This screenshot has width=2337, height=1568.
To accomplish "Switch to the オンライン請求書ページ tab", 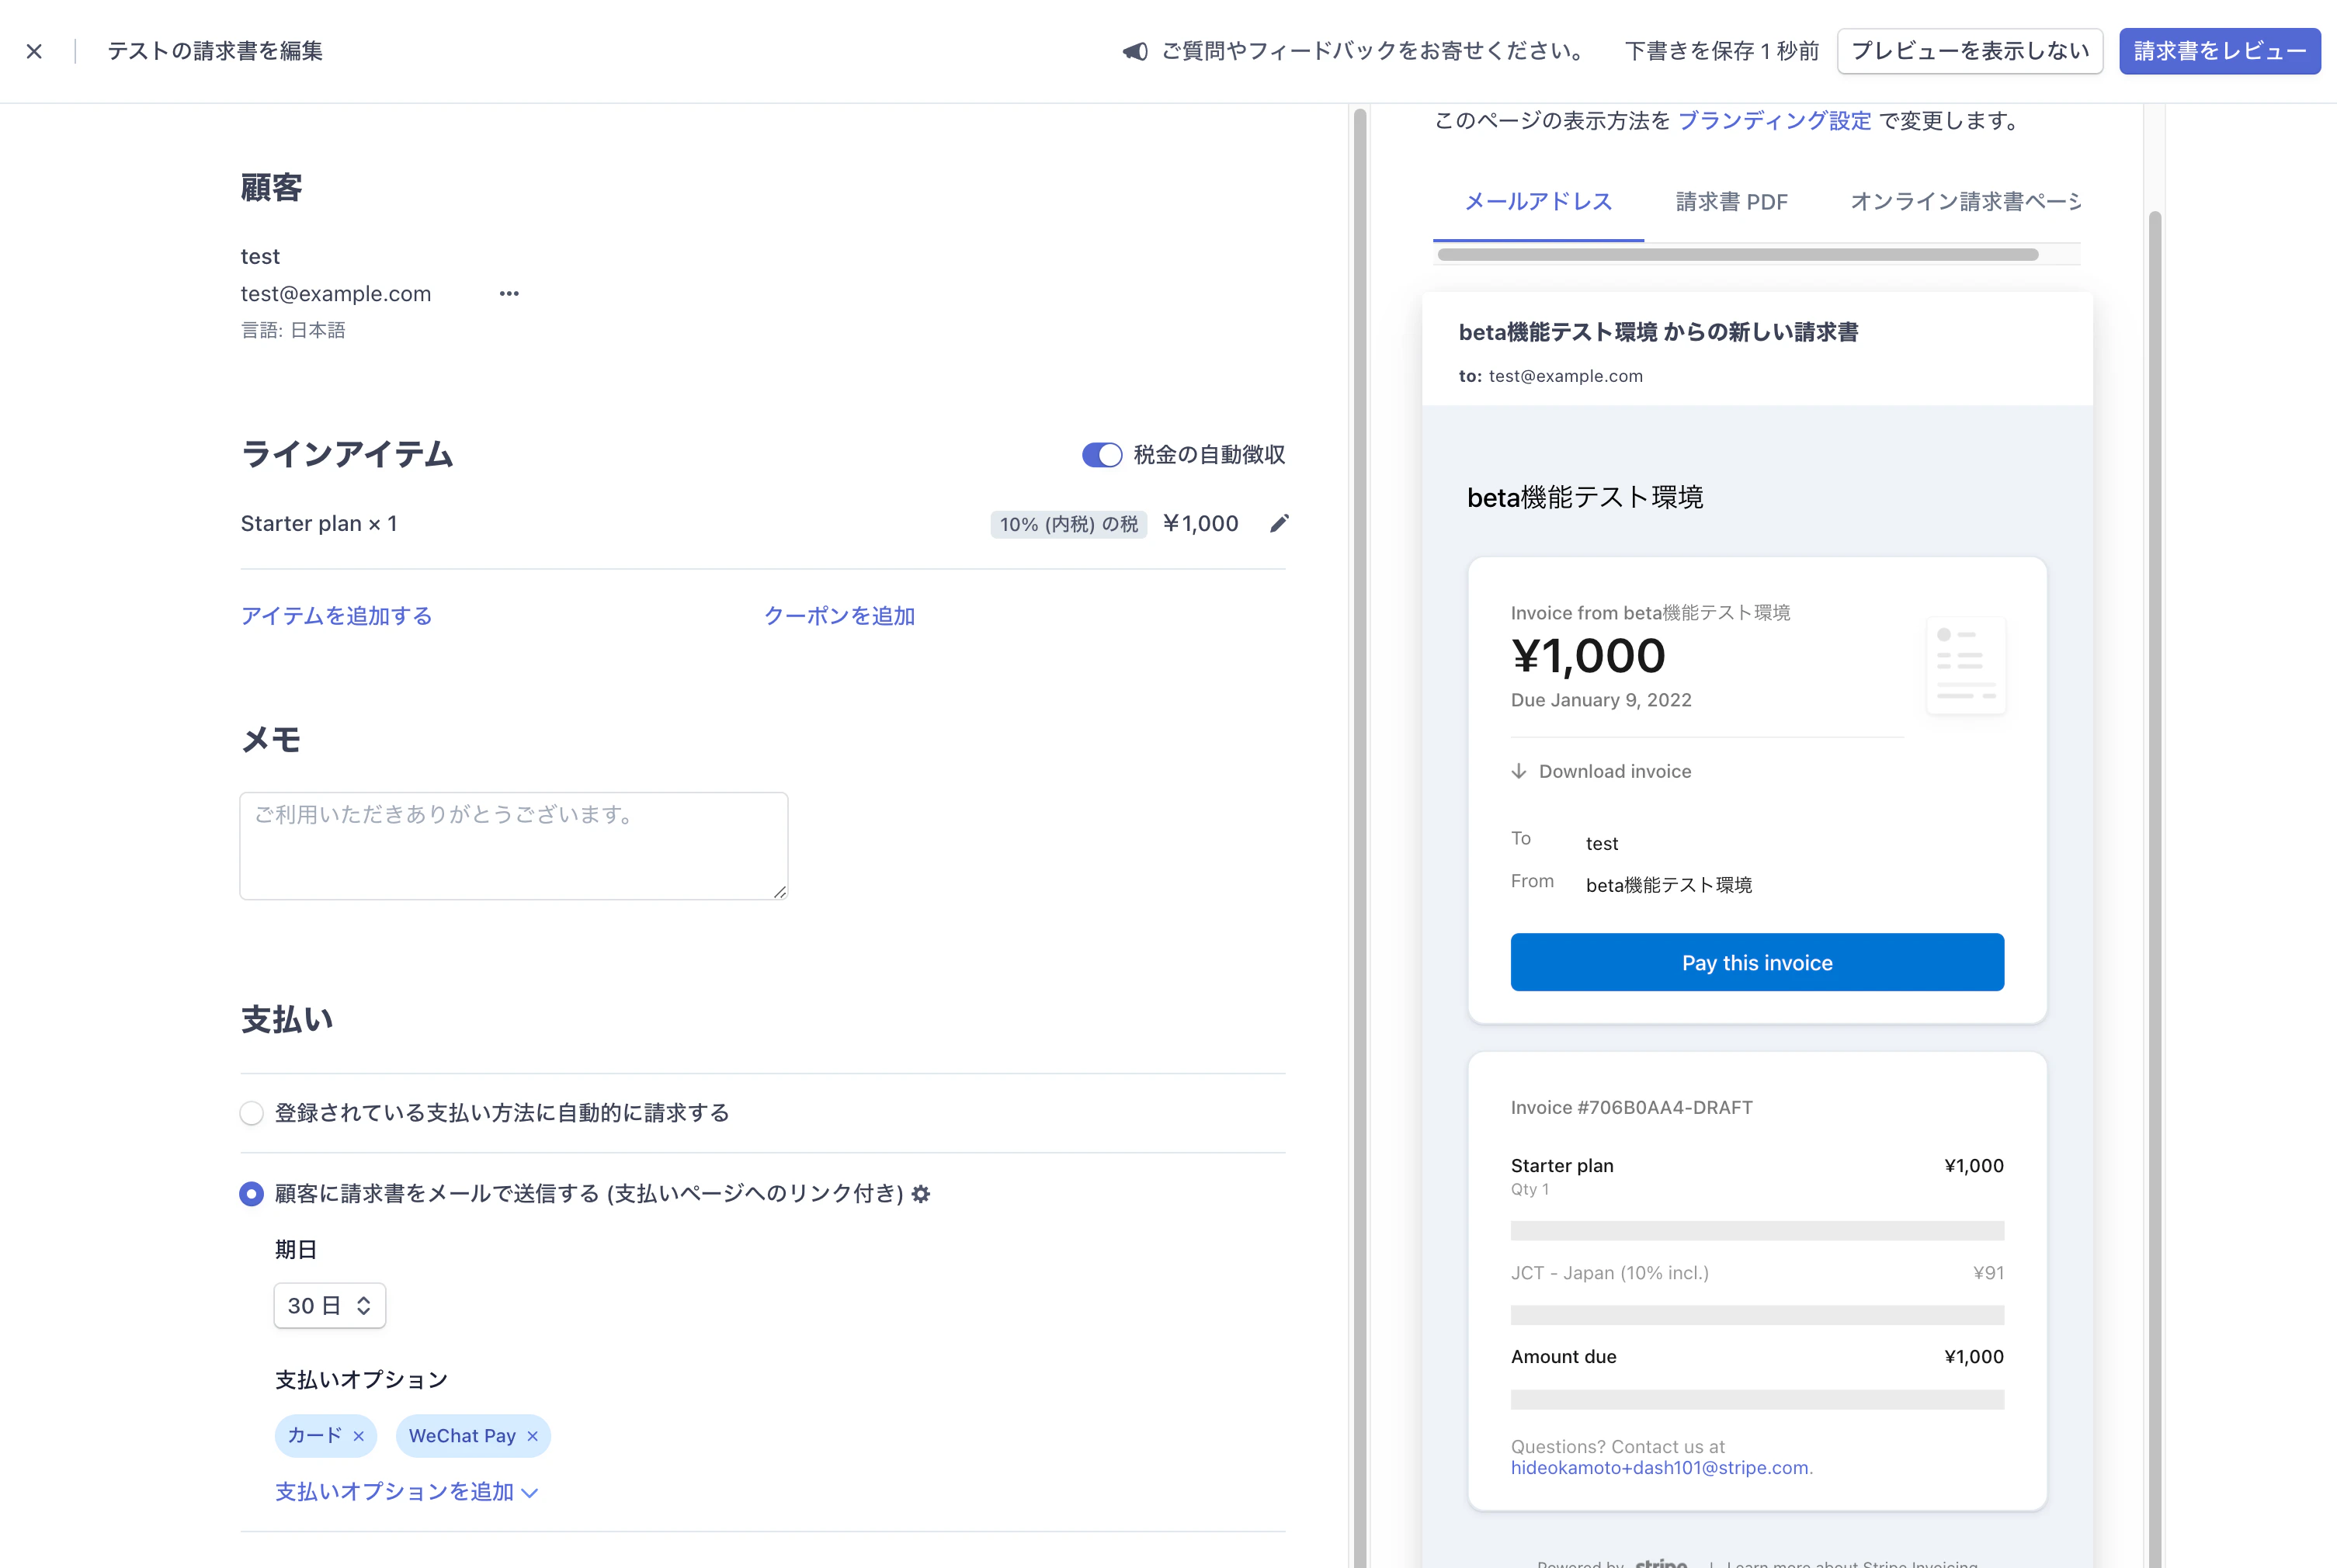I will click(1965, 202).
